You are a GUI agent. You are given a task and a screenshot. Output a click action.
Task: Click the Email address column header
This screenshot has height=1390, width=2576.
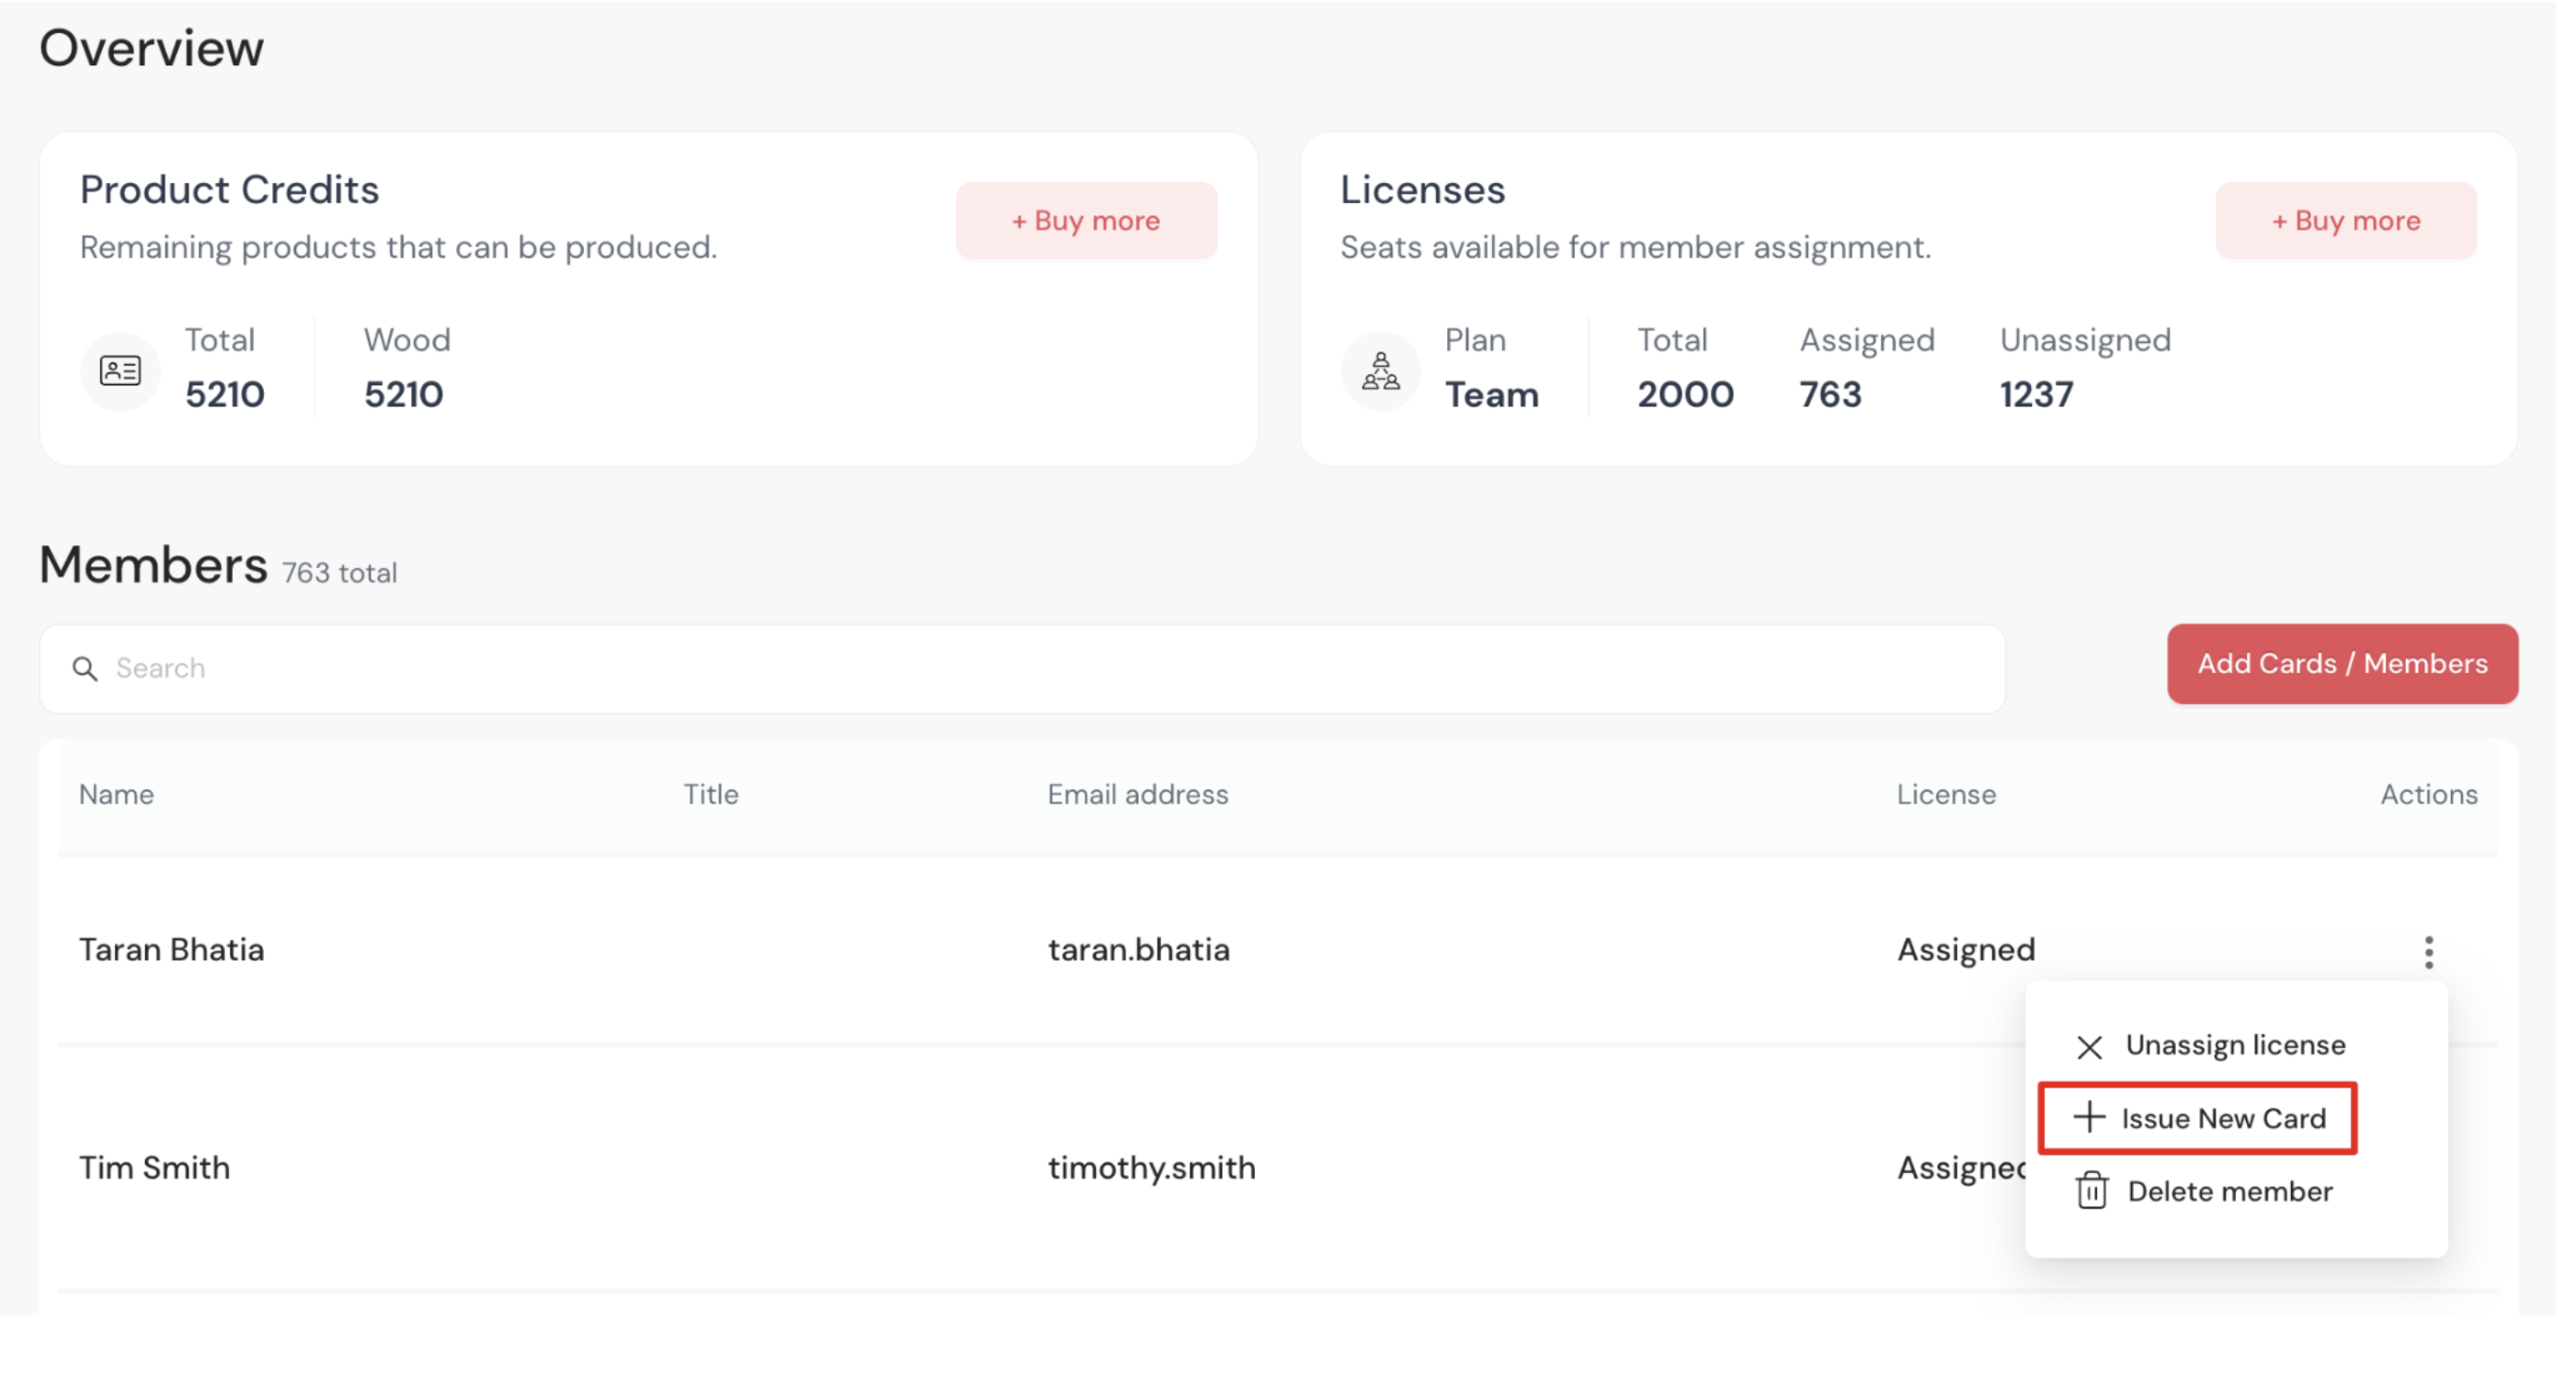click(x=1137, y=794)
